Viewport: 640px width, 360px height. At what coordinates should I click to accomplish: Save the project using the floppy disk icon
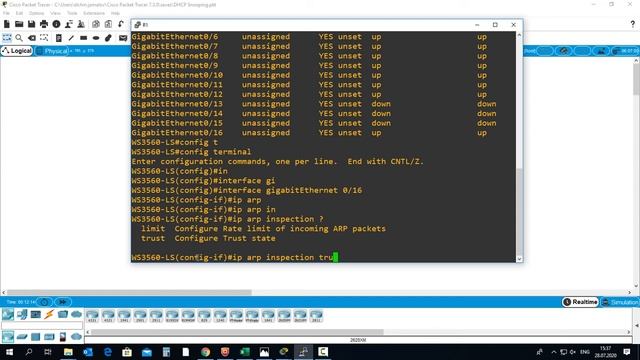(x=31, y=24)
